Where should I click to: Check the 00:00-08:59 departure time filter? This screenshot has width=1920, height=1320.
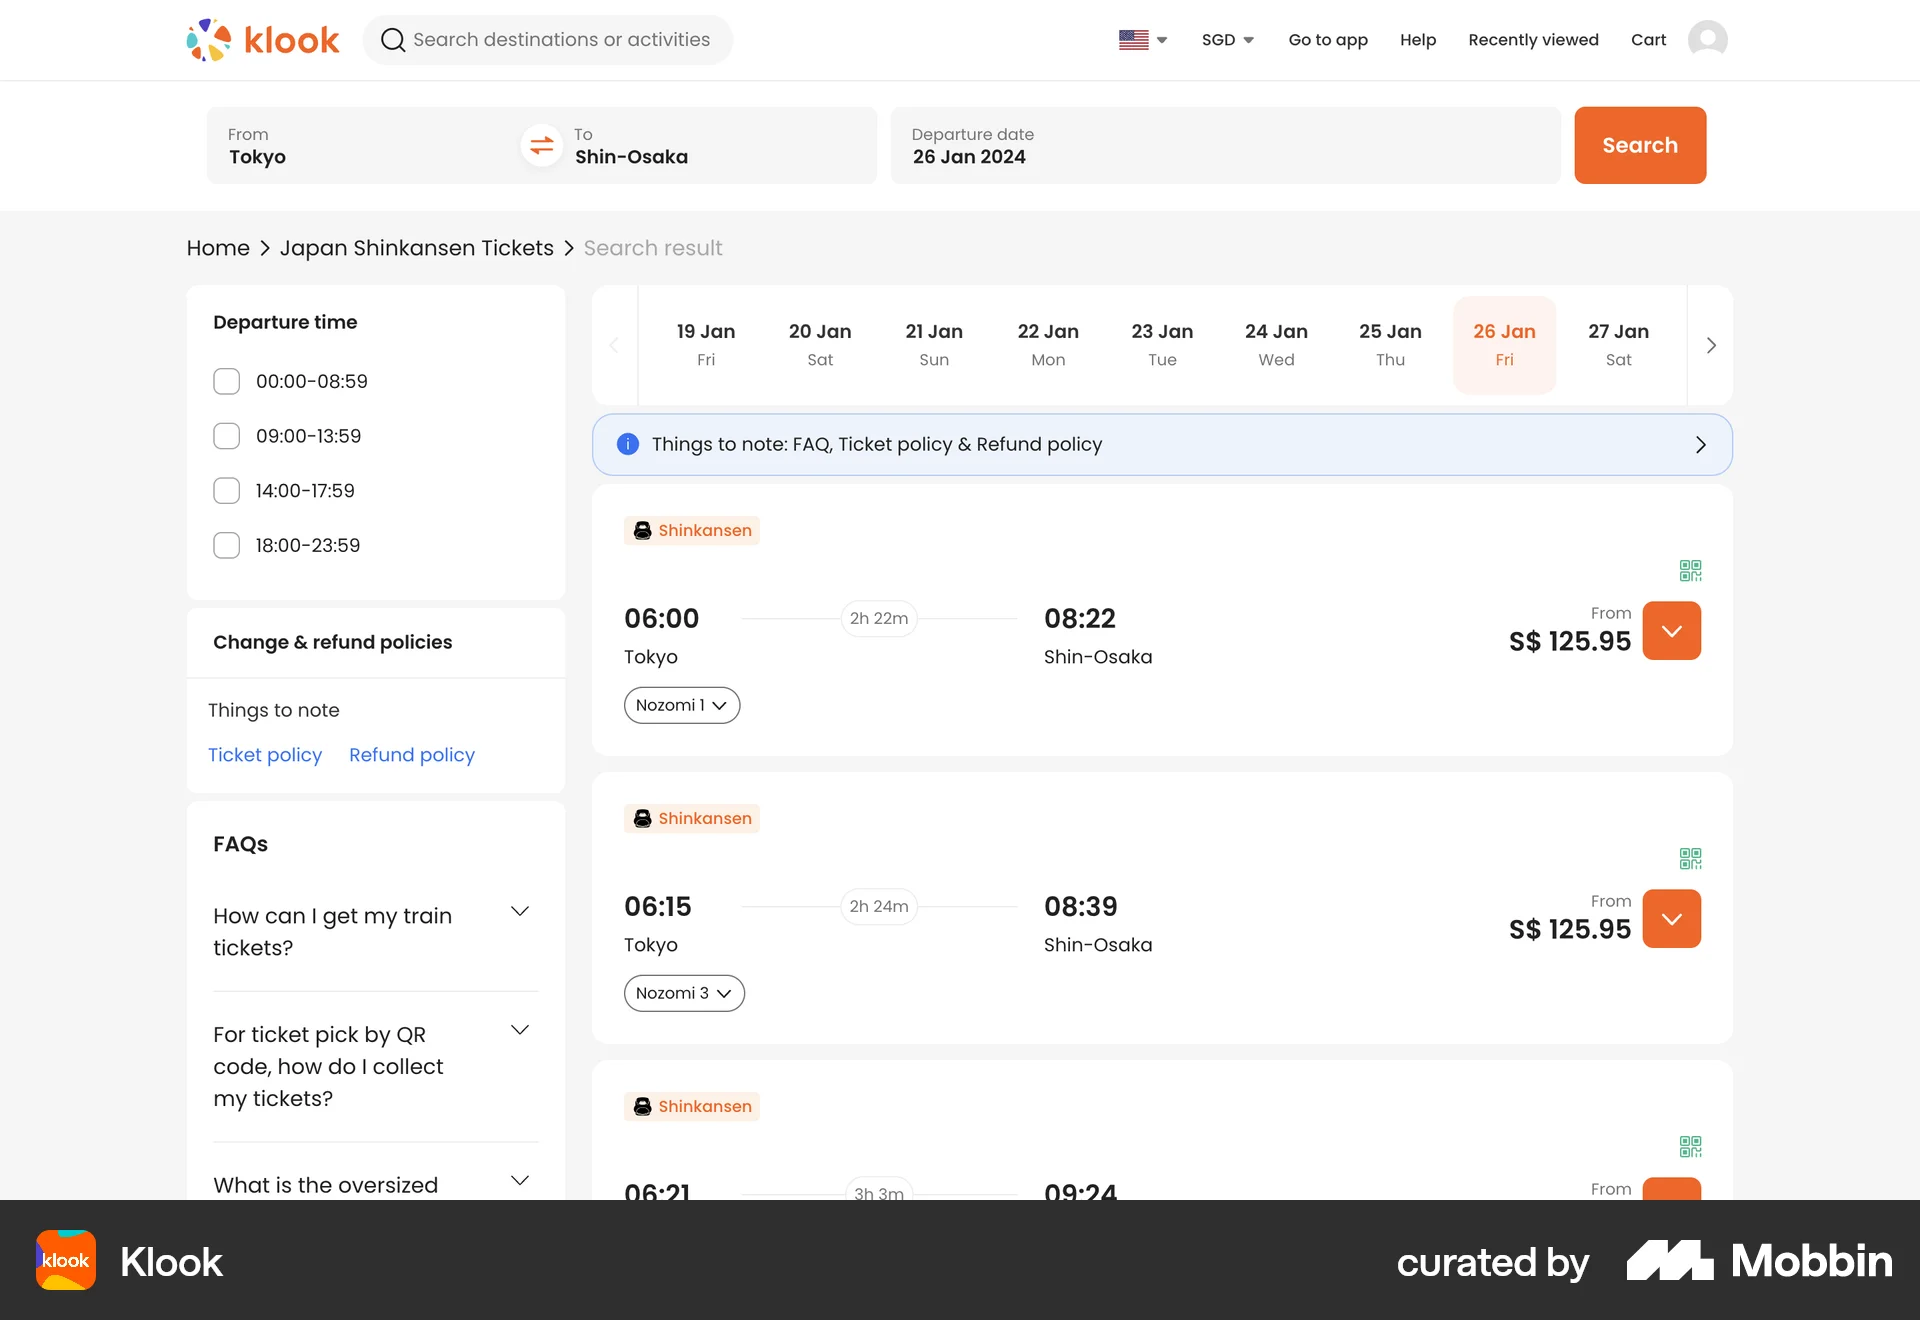click(x=226, y=381)
